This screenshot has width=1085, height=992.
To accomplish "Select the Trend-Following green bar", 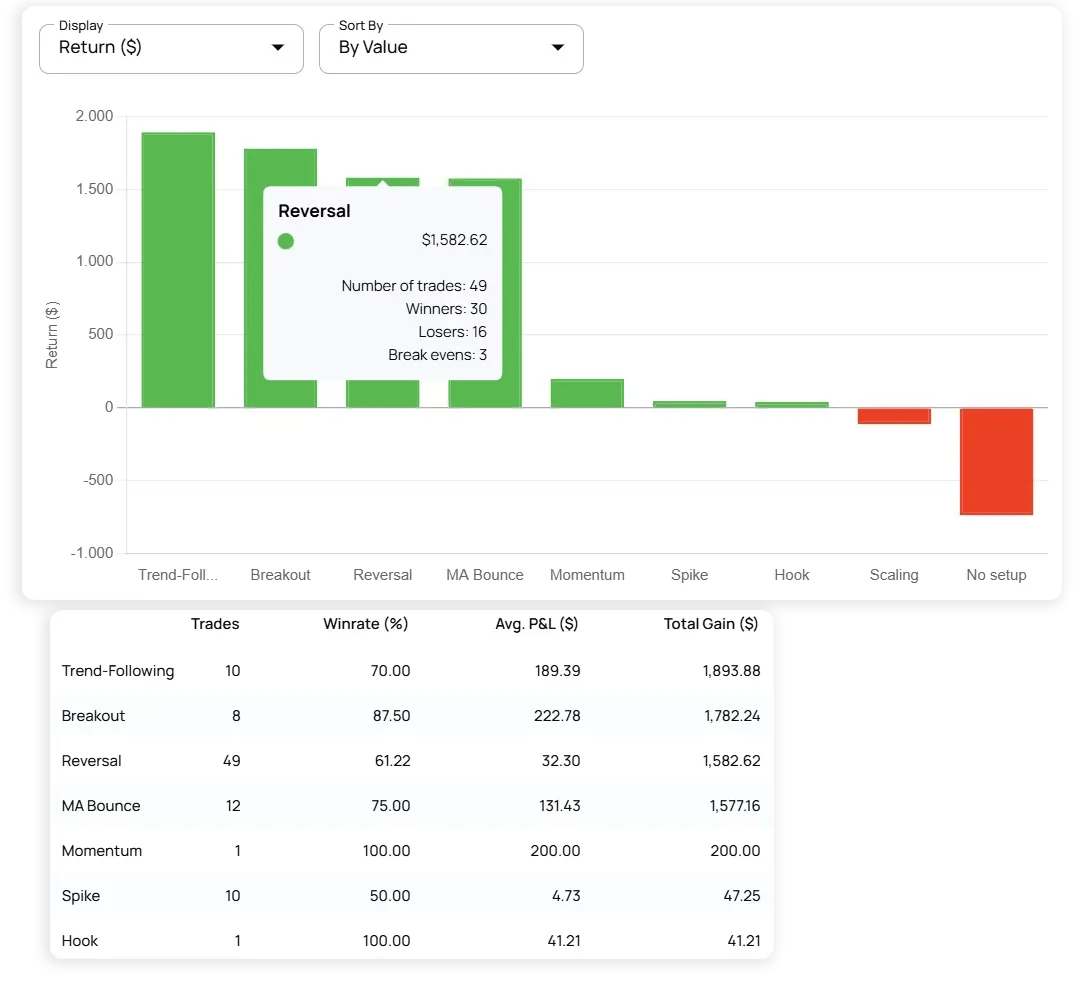I will point(178,270).
